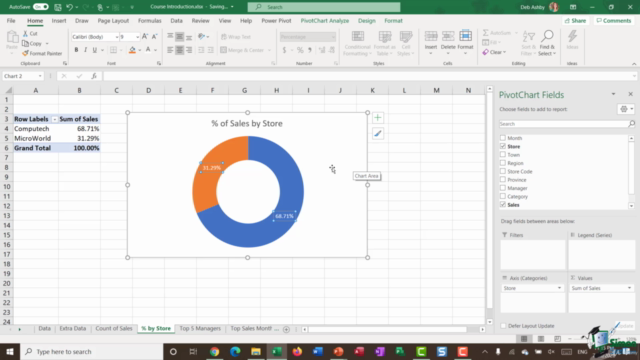This screenshot has width=640, height=360.
Task: Click the new sheet plus icon
Action: [x=286, y=329]
